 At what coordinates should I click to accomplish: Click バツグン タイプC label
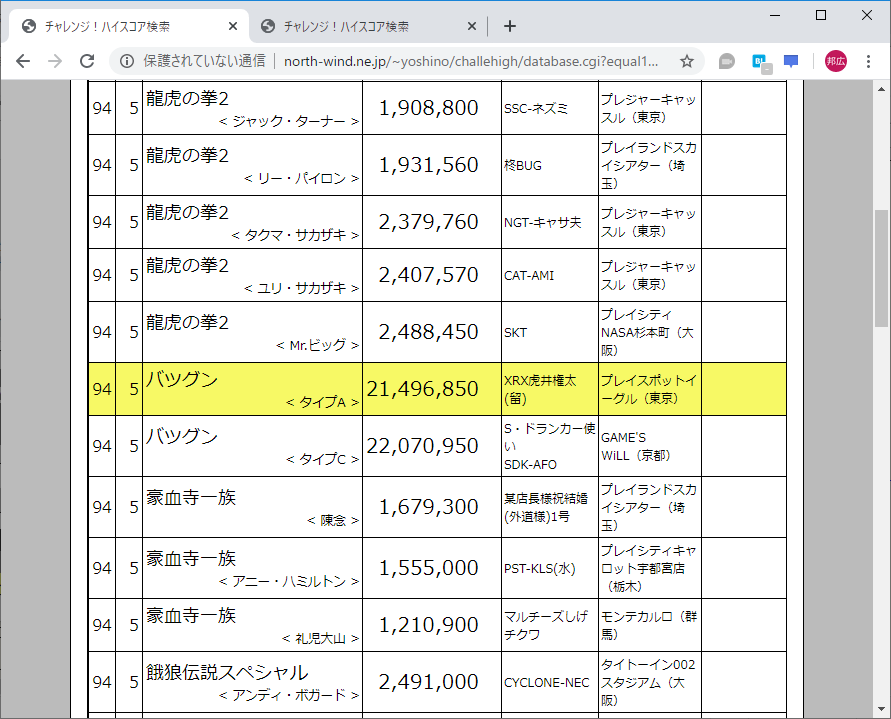click(322, 459)
